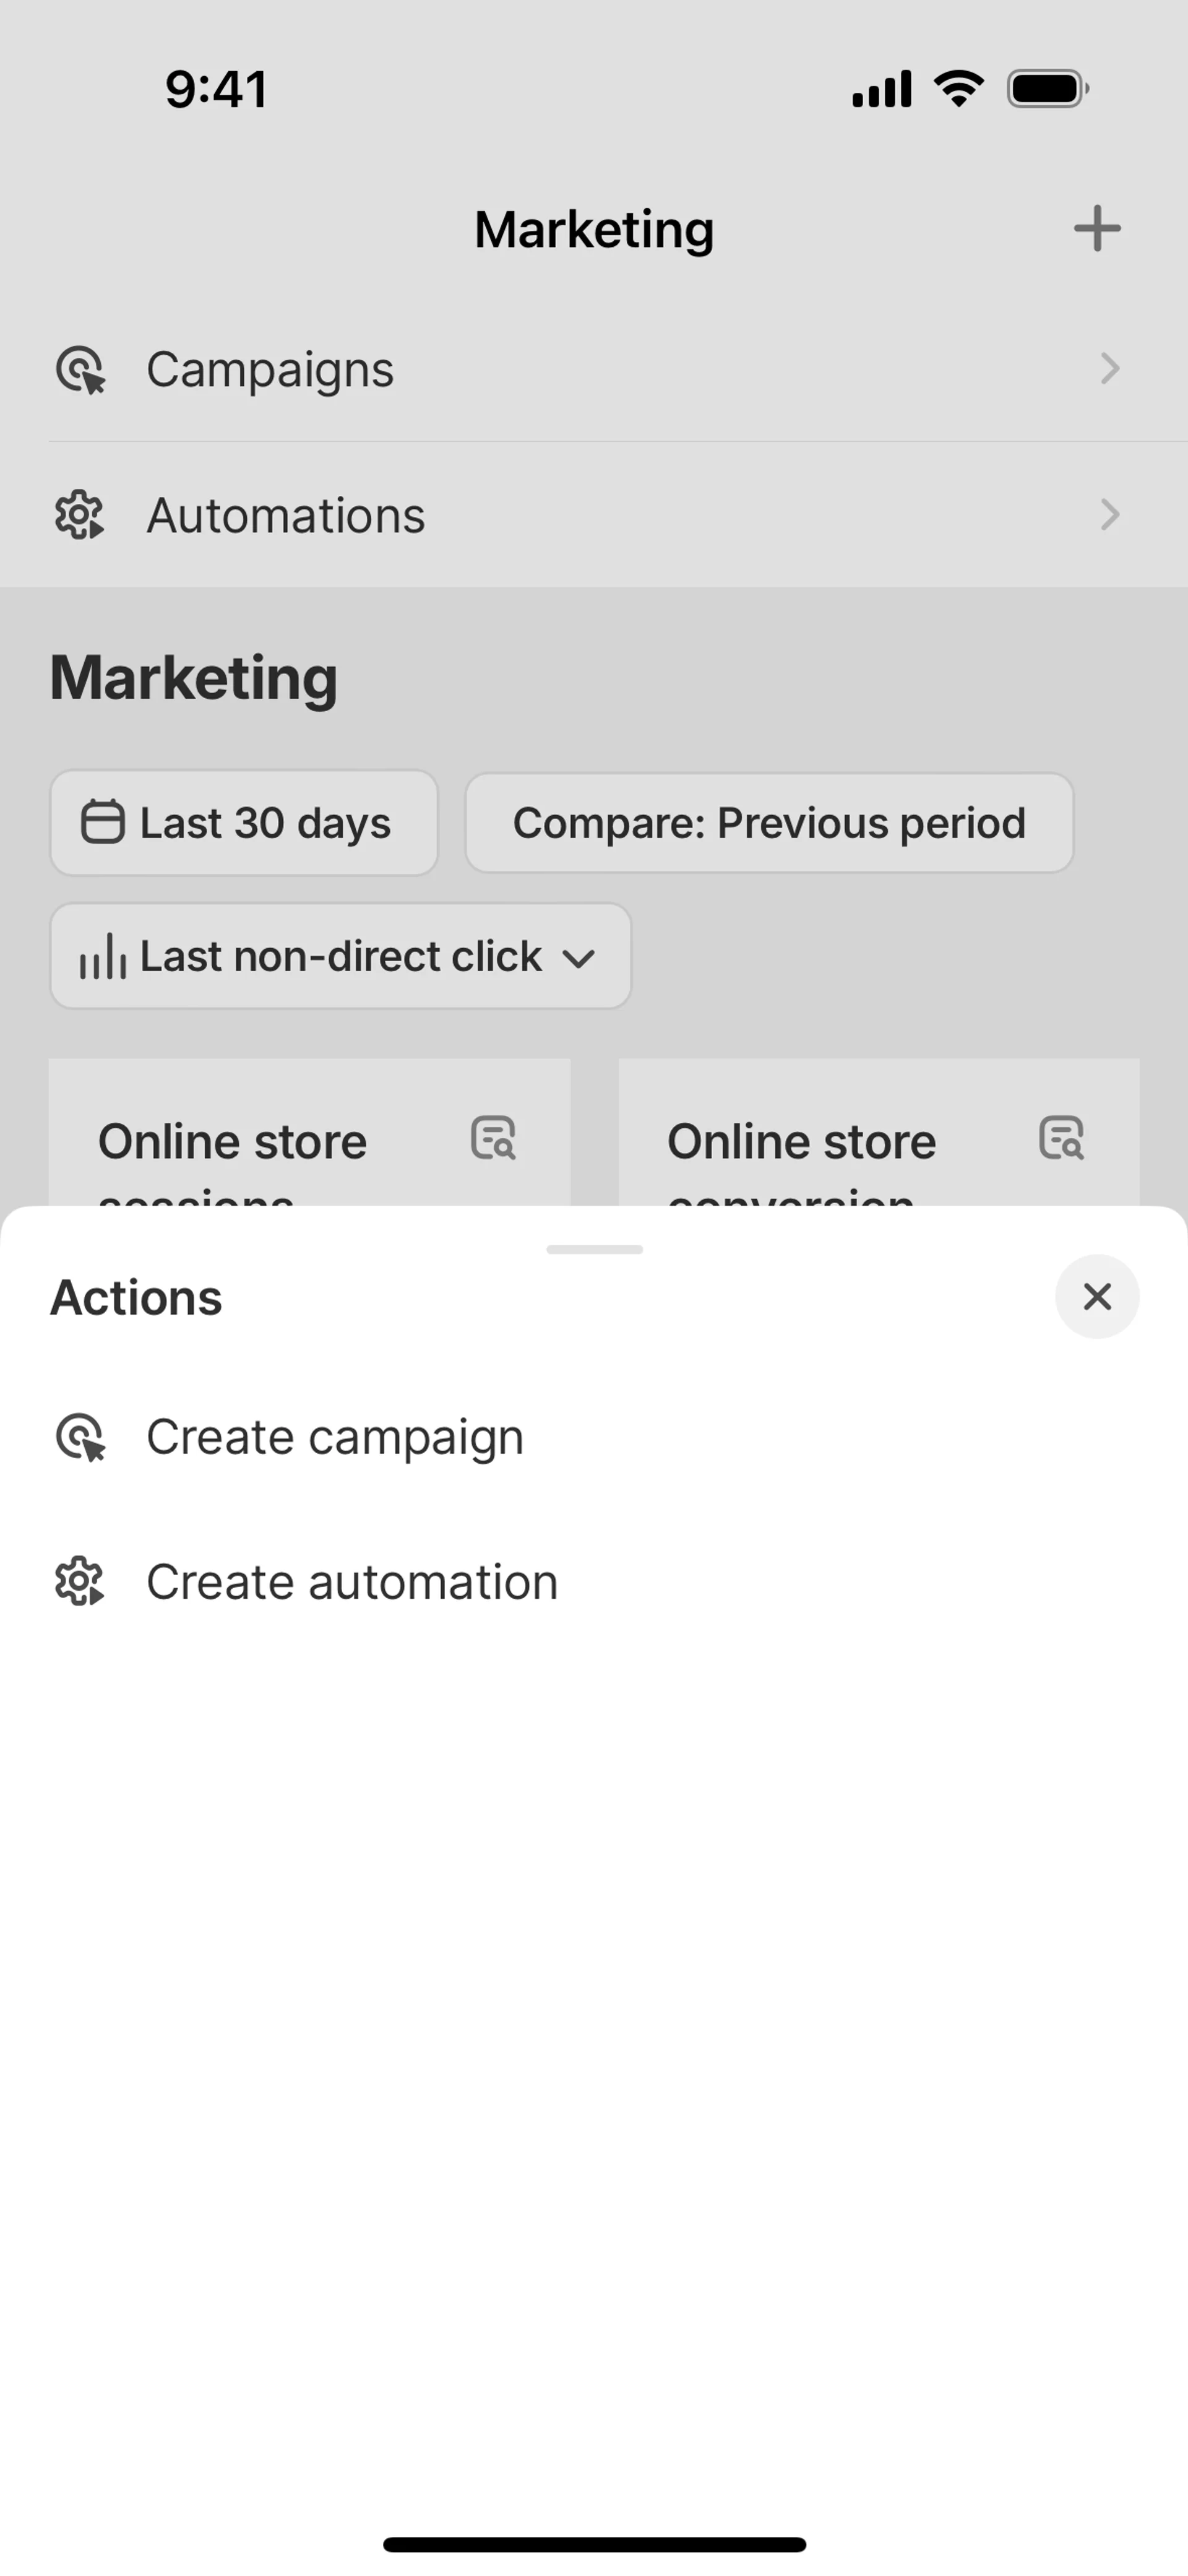
Task: Tap the plus icon in Marketing header
Action: pyautogui.click(x=1097, y=229)
